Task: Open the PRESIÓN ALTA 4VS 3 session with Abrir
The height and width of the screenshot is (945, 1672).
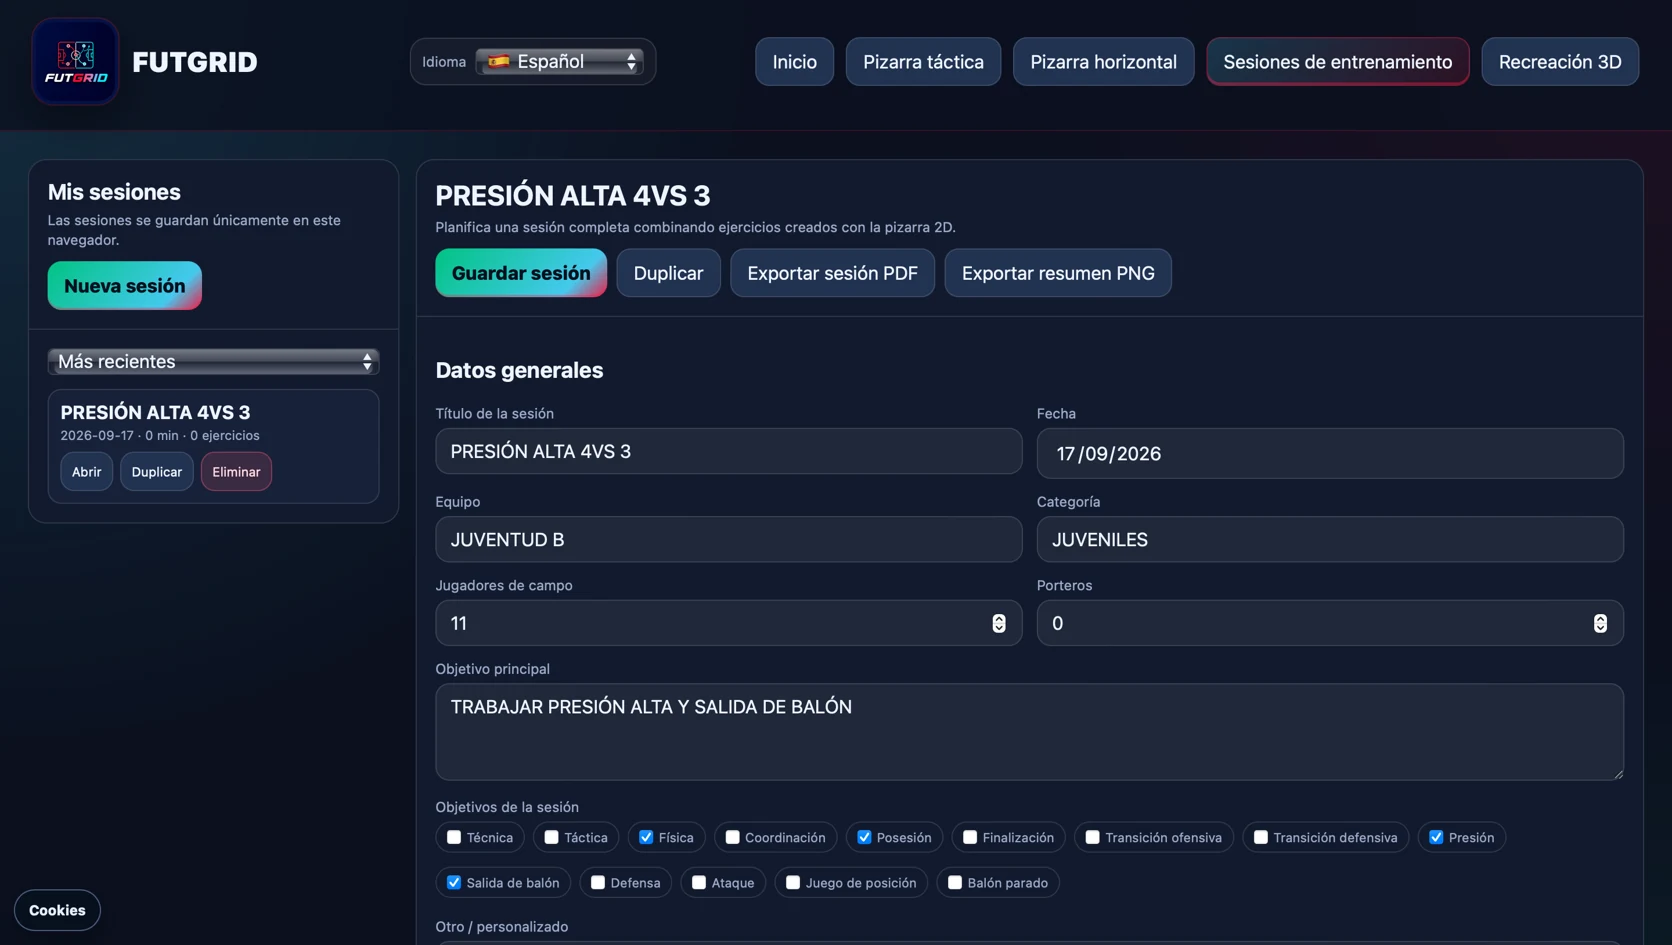Action: pyautogui.click(x=86, y=472)
